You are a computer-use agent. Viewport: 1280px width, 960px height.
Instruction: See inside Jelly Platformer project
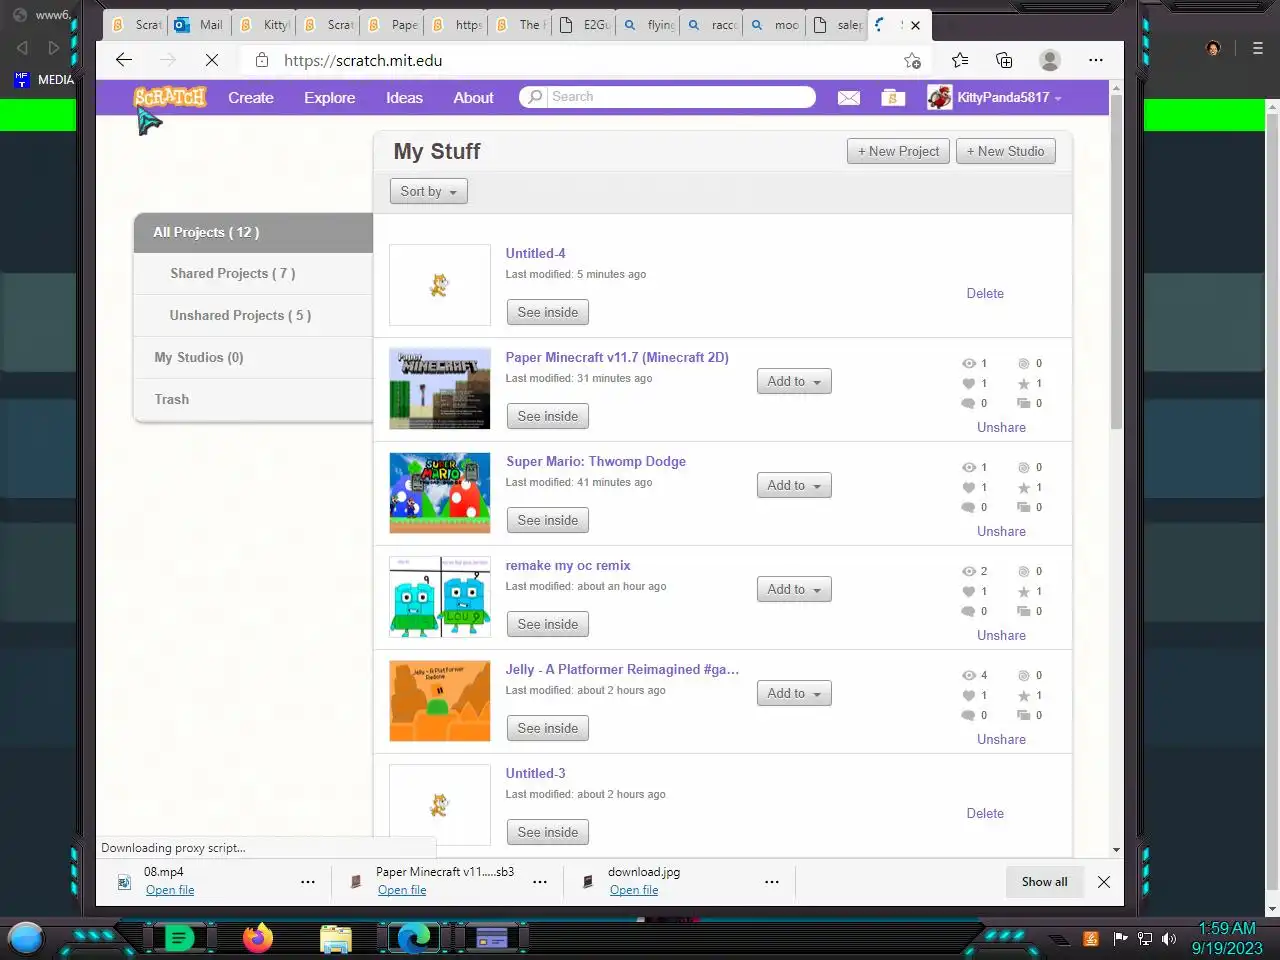(x=548, y=728)
